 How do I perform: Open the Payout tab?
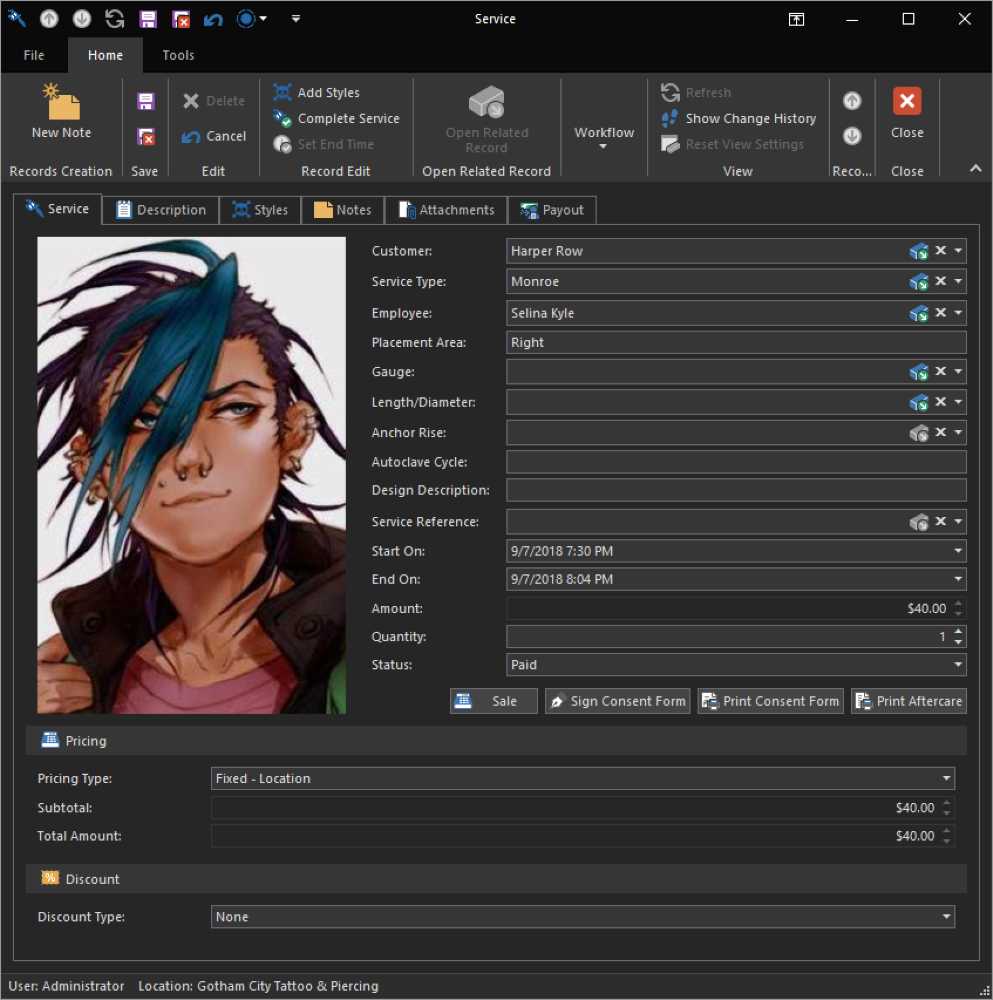click(552, 210)
